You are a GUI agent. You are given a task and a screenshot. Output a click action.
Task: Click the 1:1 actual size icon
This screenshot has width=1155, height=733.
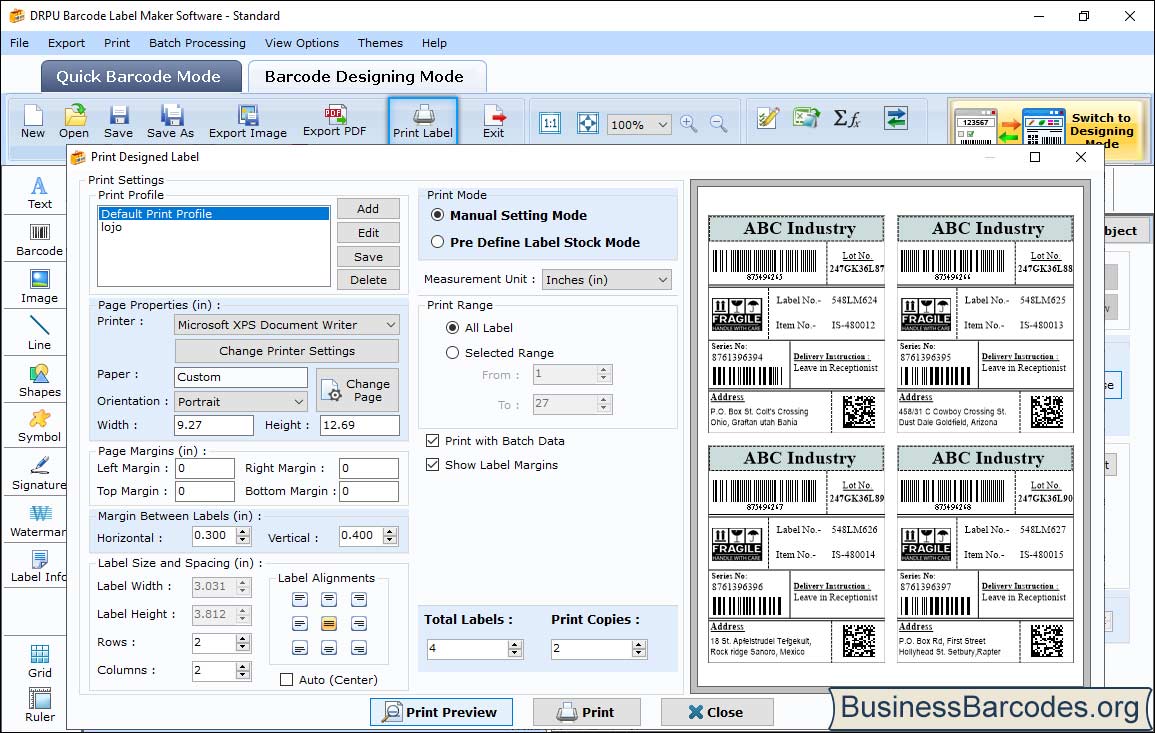click(550, 123)
